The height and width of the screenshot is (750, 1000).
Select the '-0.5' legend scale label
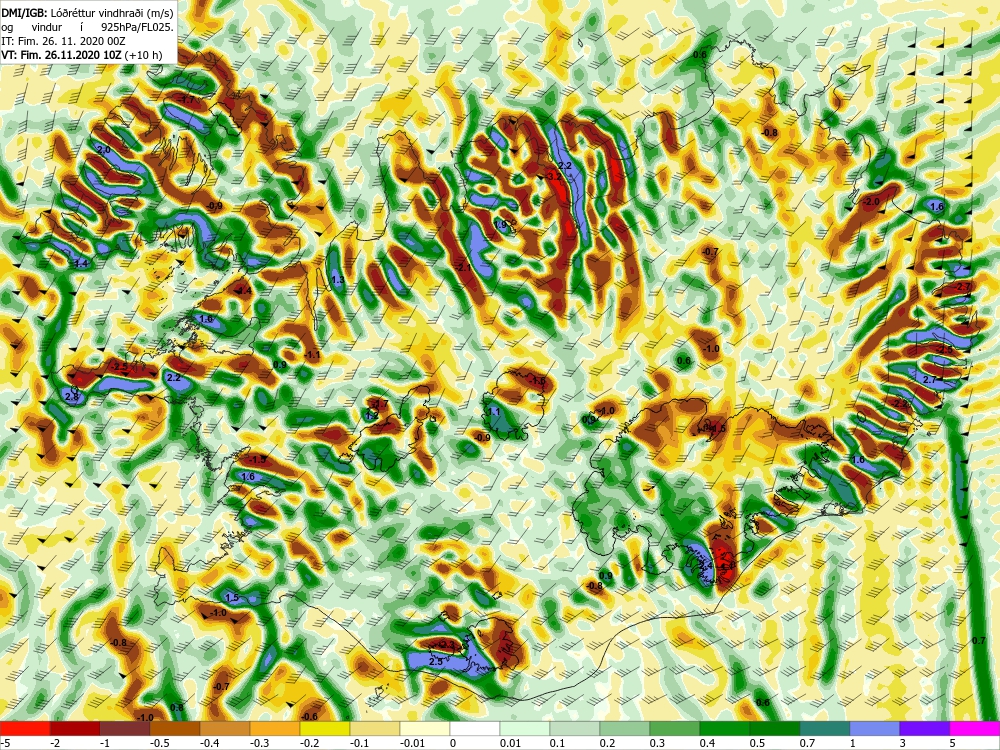tap(159, 743)
